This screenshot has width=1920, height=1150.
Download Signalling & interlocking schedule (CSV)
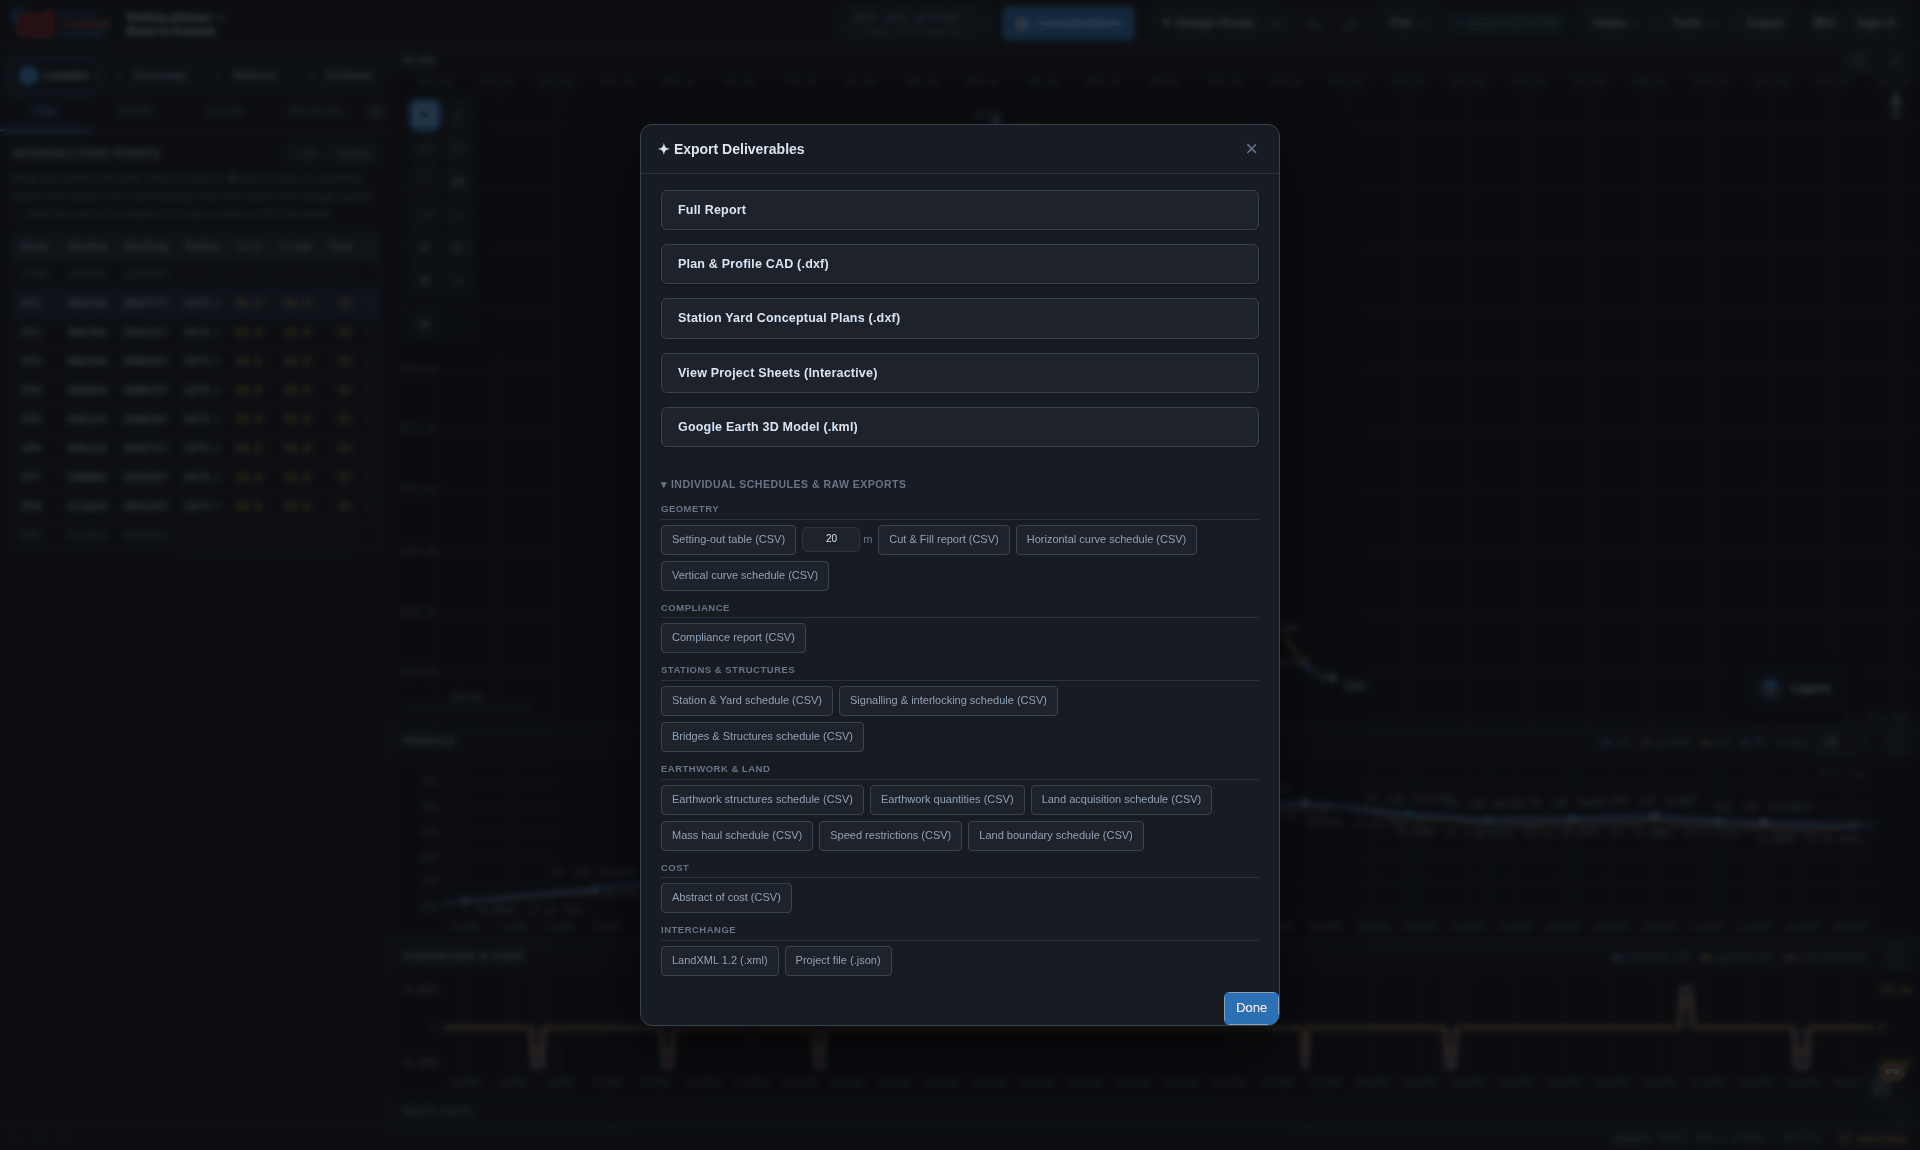point(948,701)
